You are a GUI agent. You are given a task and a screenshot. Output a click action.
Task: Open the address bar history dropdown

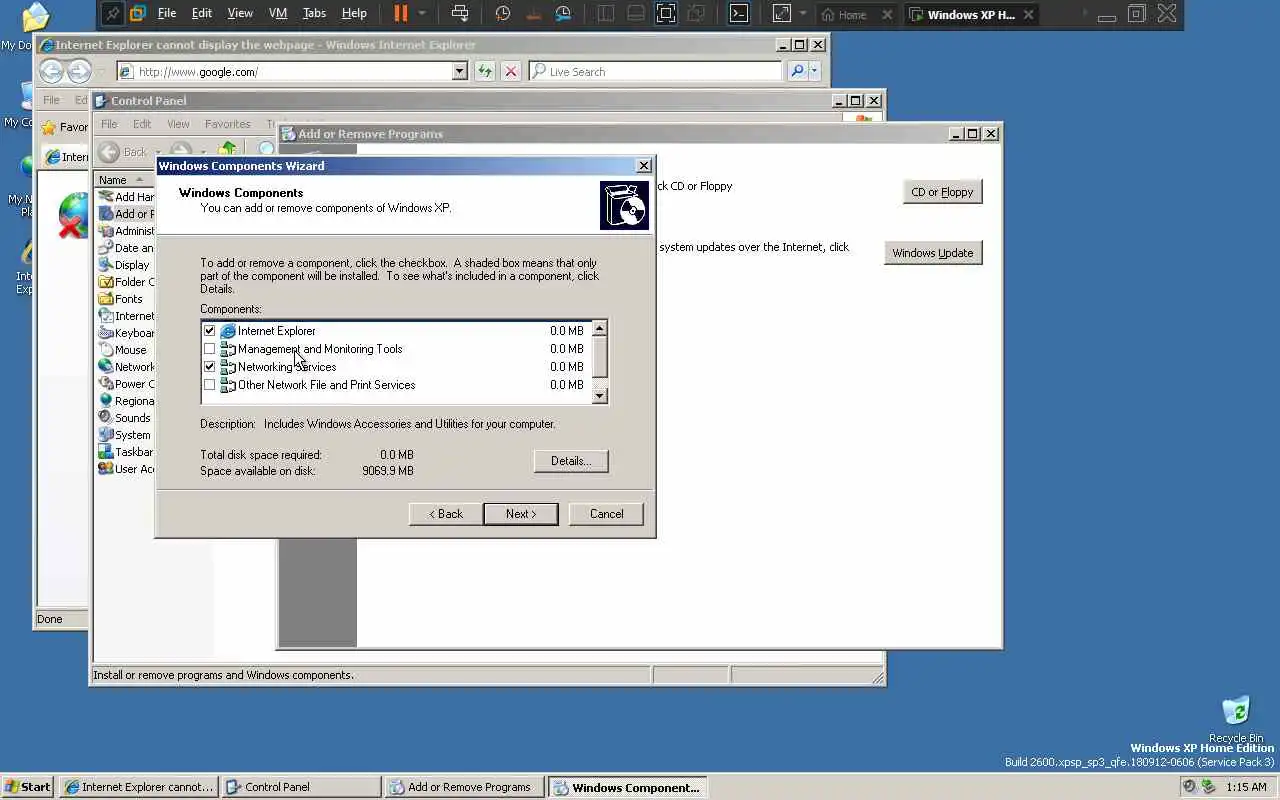pyautogui.click(x=460, y=71)
